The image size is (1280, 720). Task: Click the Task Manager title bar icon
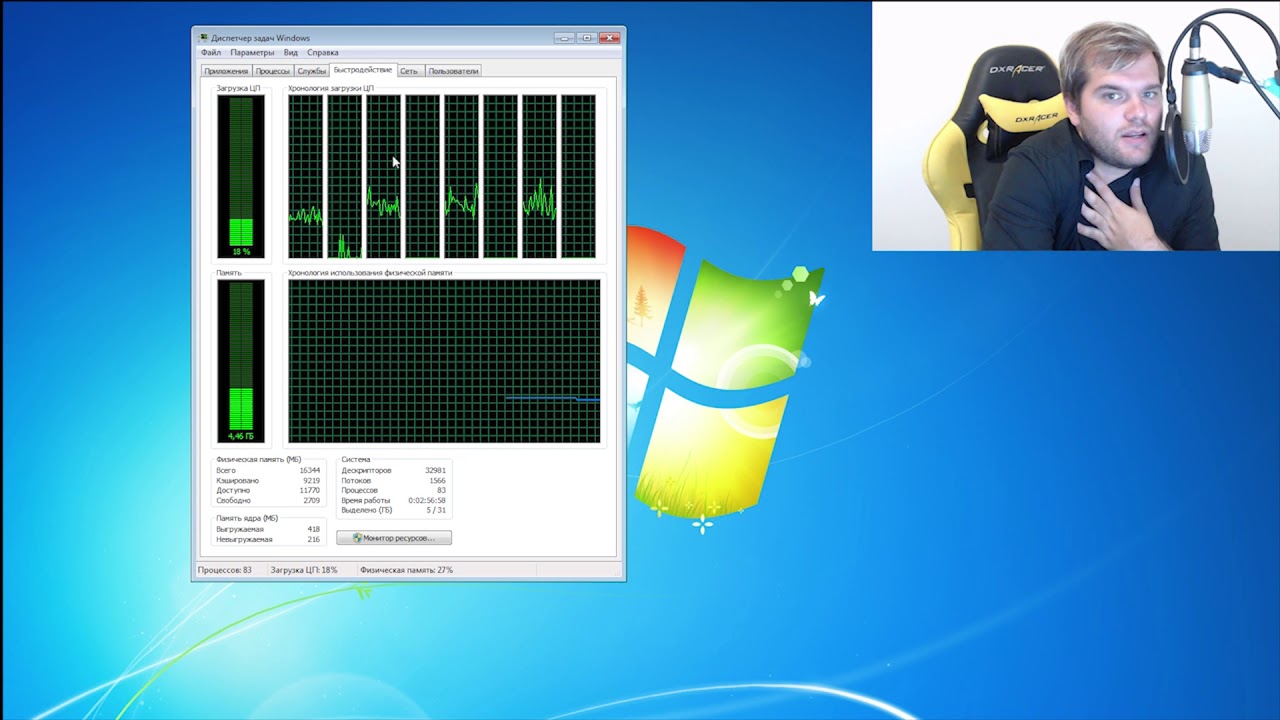click(204, 38)
